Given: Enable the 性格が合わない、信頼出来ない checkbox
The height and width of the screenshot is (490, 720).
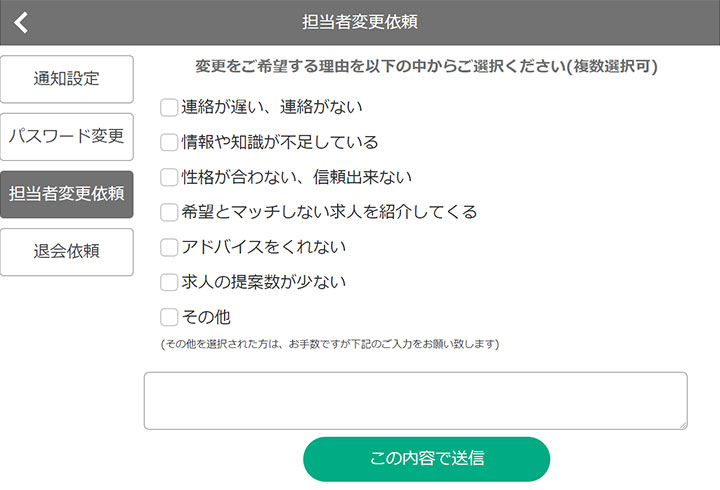Looking at the screenshot, I should [169, 177].
